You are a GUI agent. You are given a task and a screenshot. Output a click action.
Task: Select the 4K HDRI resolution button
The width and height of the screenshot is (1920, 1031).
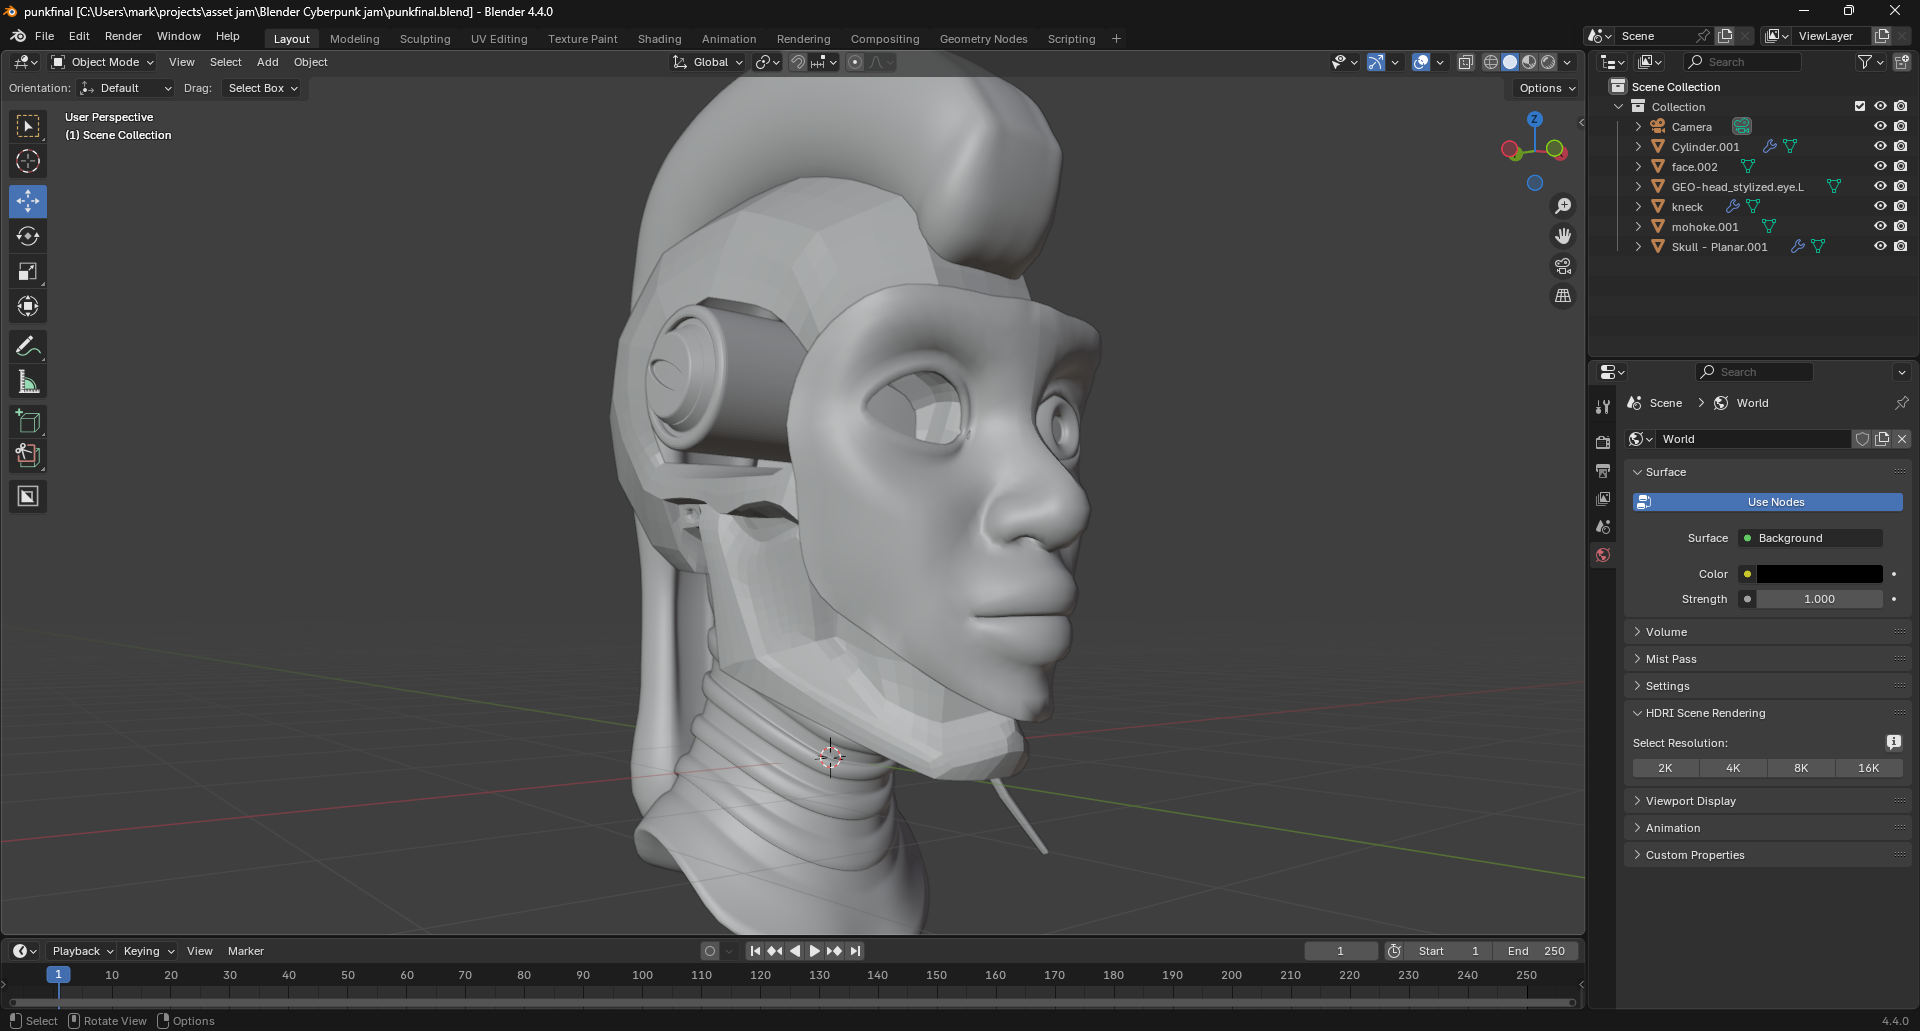[x=1733, y=768]
